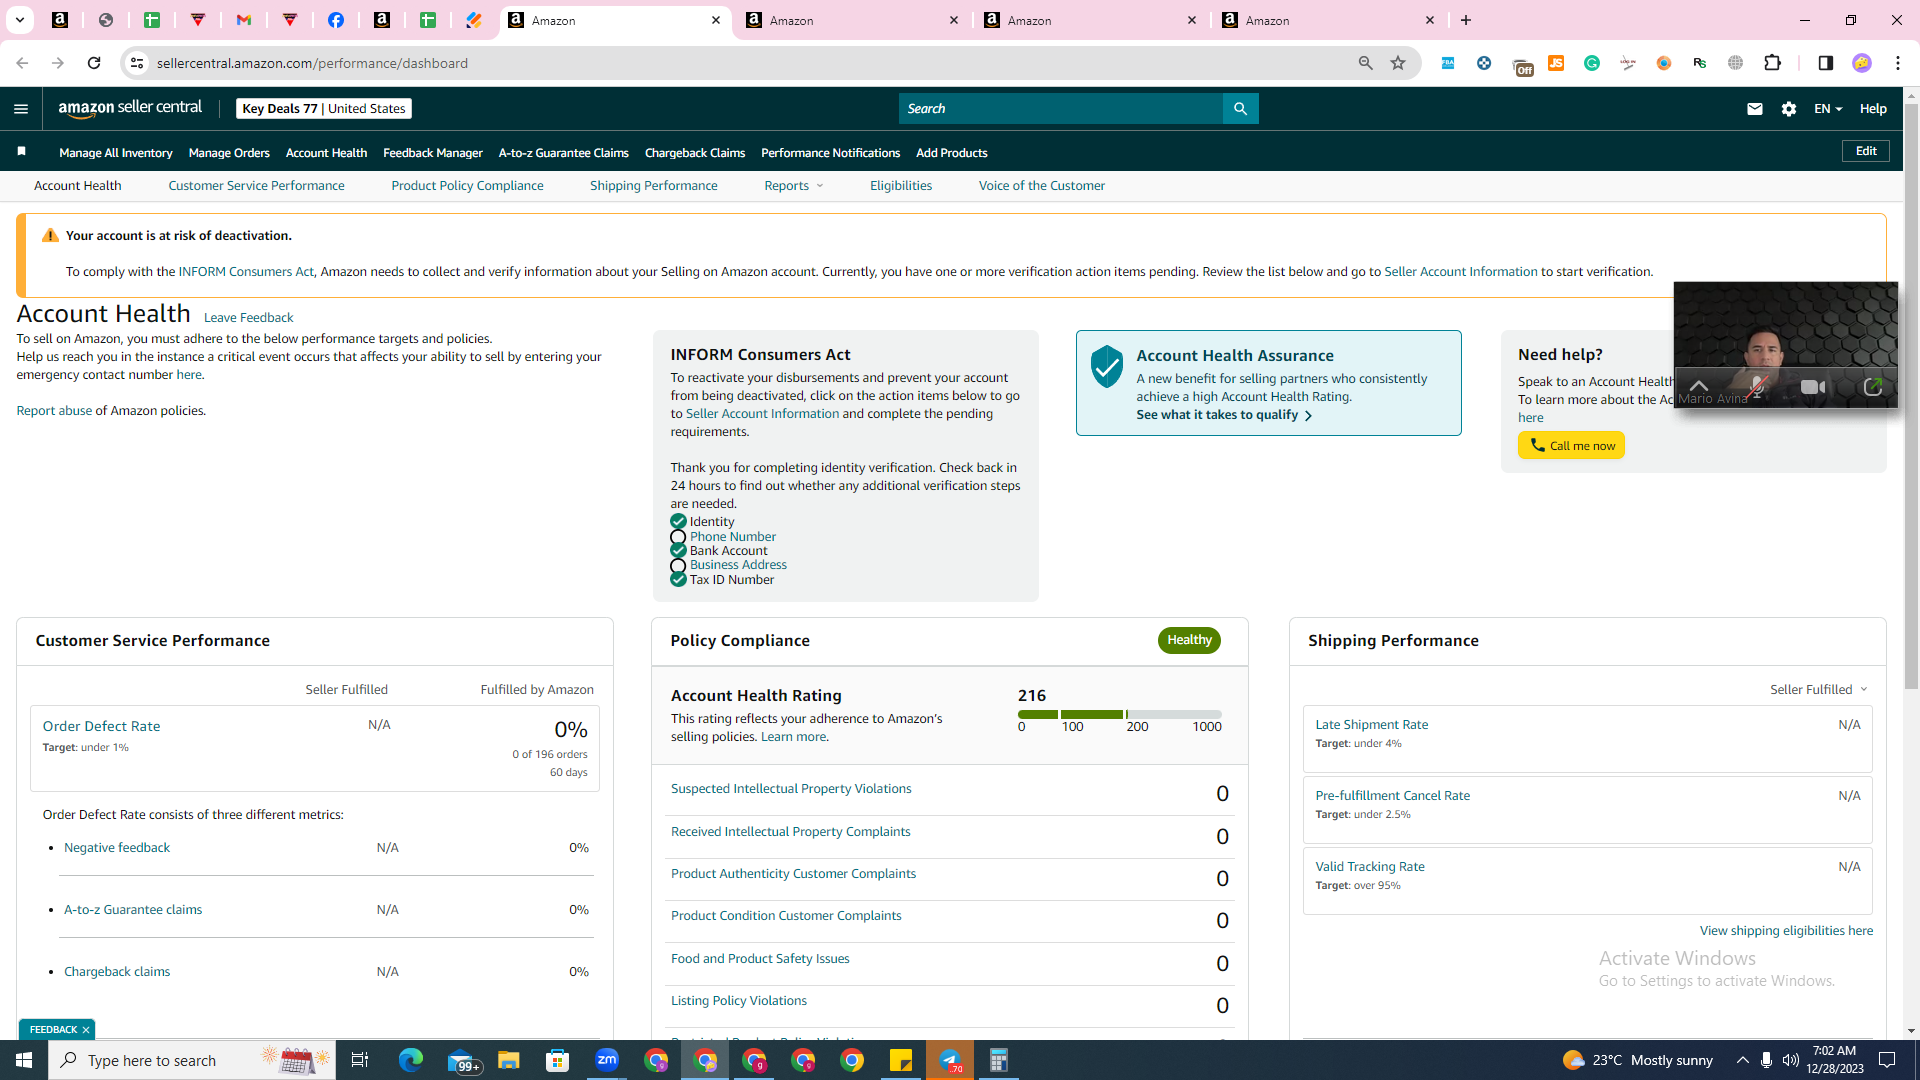Show hidden system tray icons
Viewport: 1920px width, 1080px height.
pos(1742,1060)
